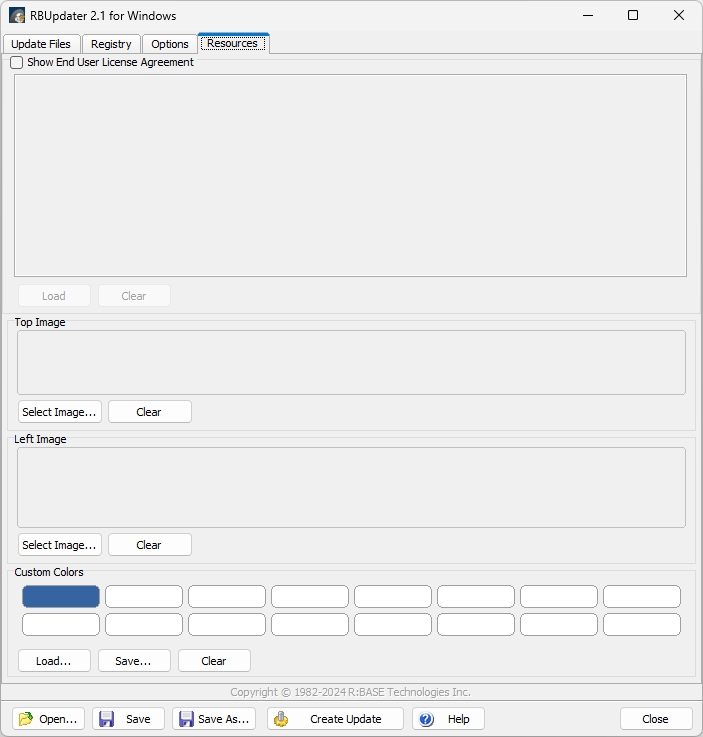
Task: Click the Top Image preview area
Action: tap(352, 362)
